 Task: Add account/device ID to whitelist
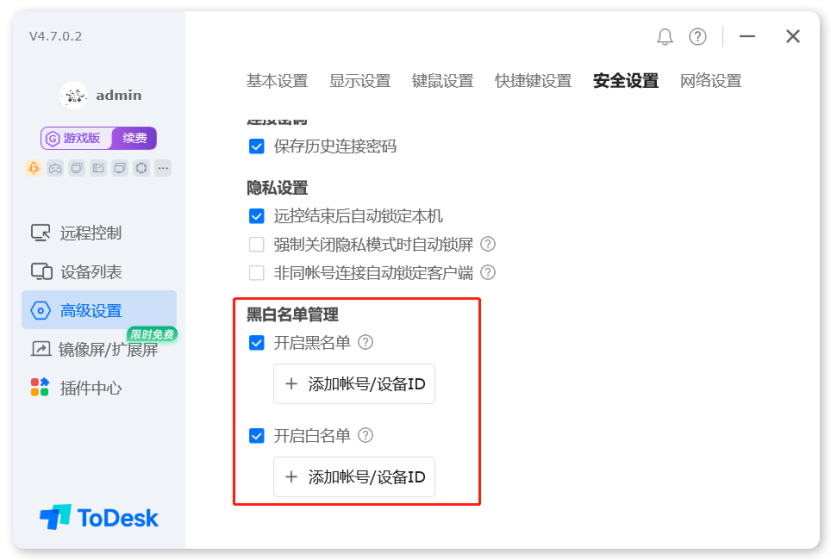click(354, 477)
